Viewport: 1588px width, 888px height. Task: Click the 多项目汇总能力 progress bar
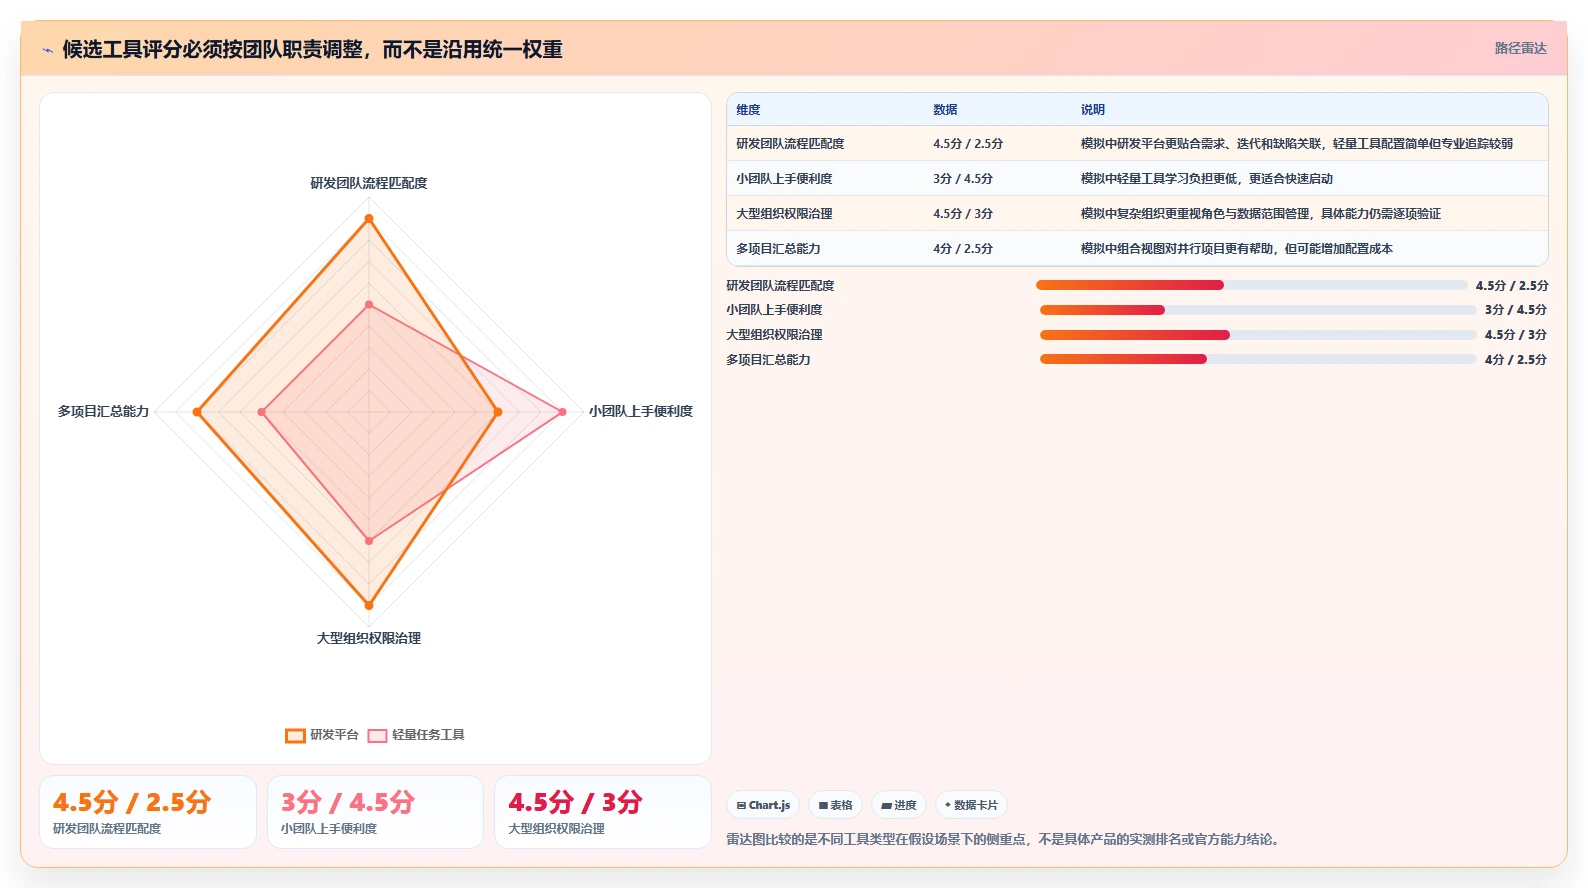(x=1258, y=359)
